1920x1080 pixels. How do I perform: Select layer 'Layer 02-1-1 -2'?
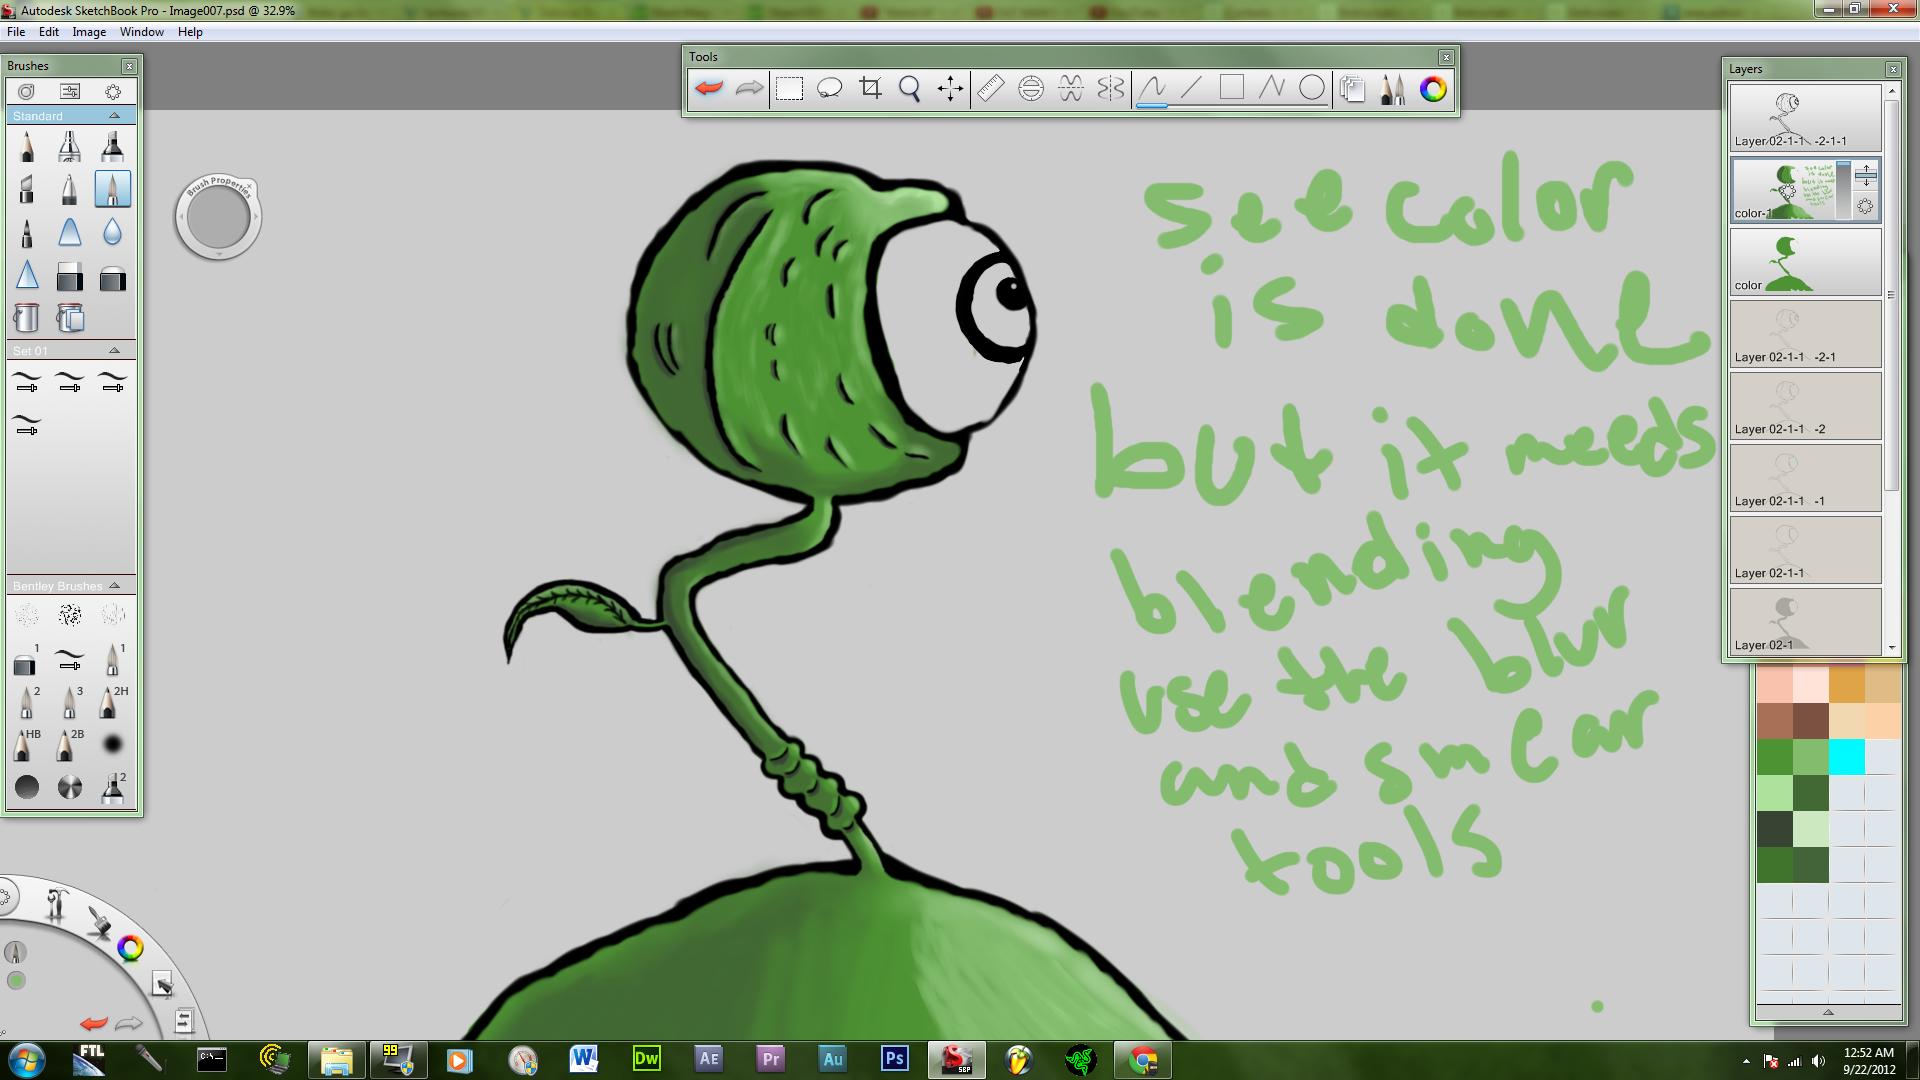click(x=1806, y=406)
